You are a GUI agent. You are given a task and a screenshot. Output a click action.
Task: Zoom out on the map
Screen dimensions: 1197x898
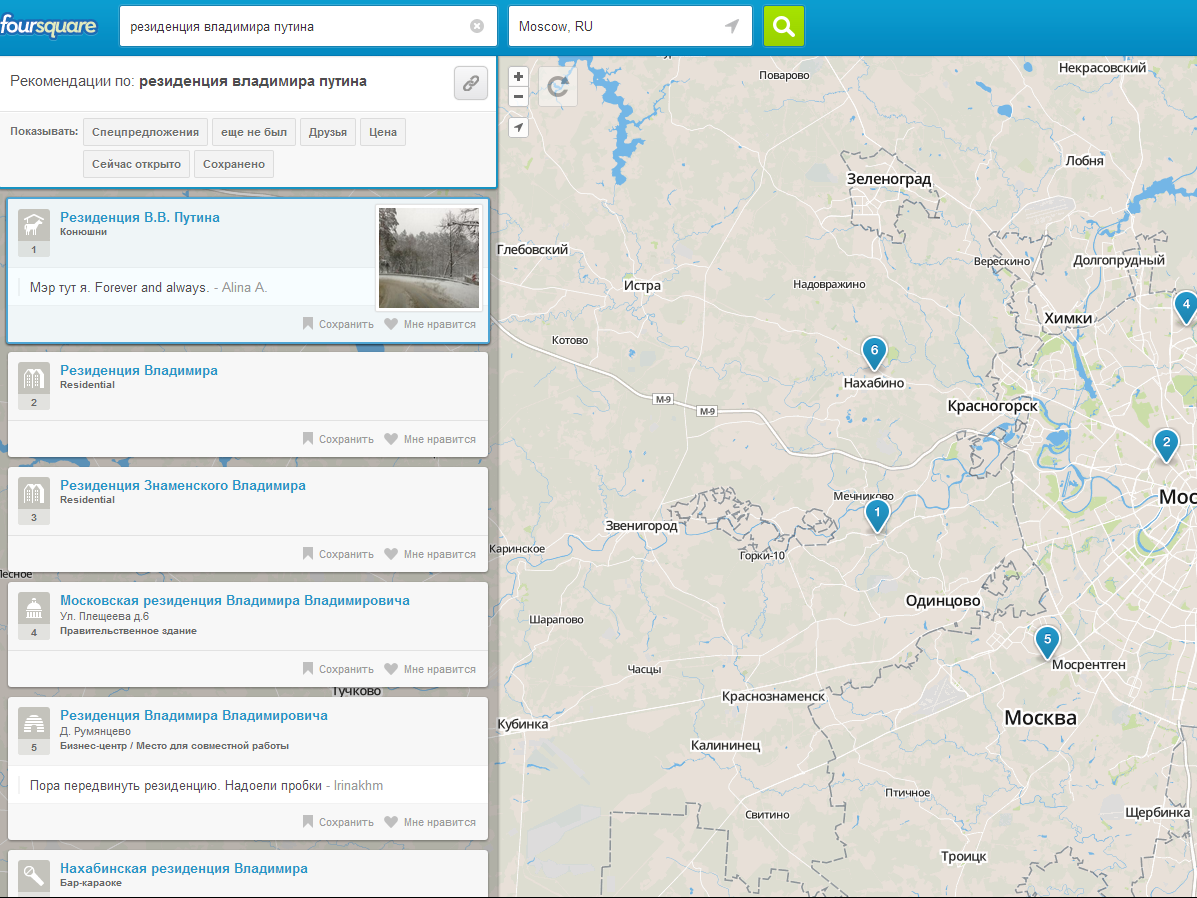coord(518,97)
